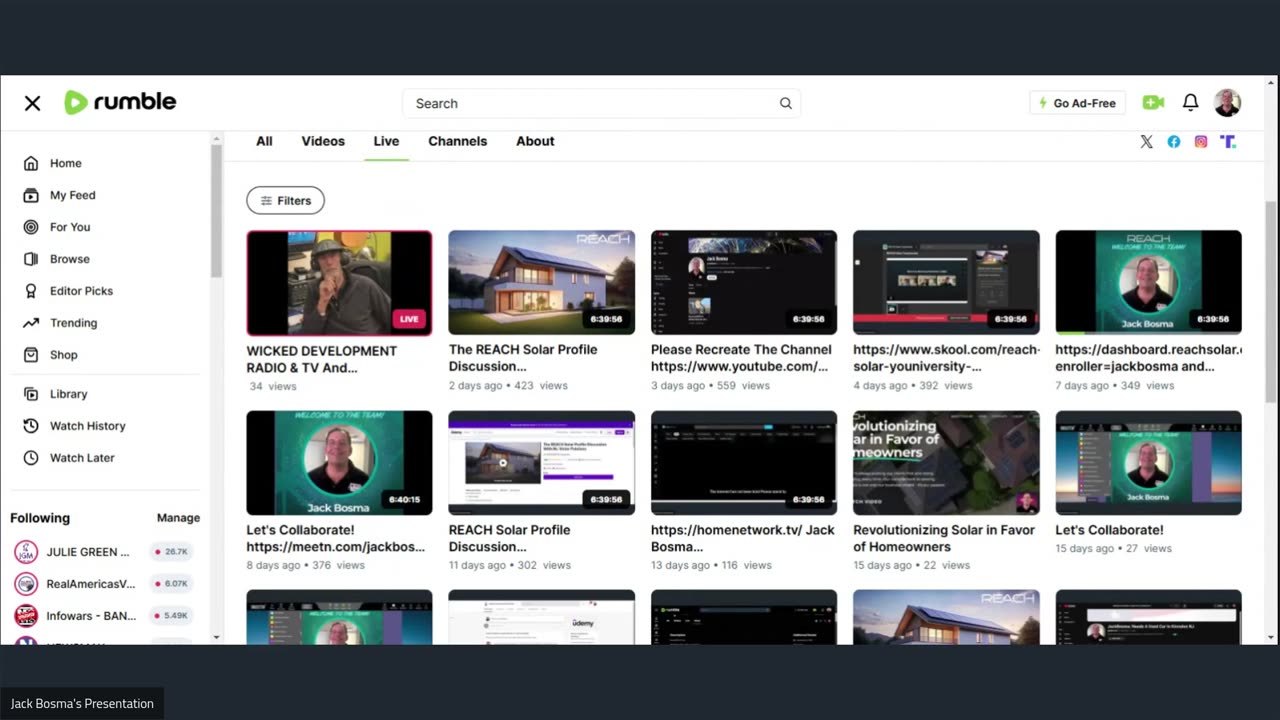
Task: Open the Filters button
Action: pyautogui.click(x=285, y=200)
